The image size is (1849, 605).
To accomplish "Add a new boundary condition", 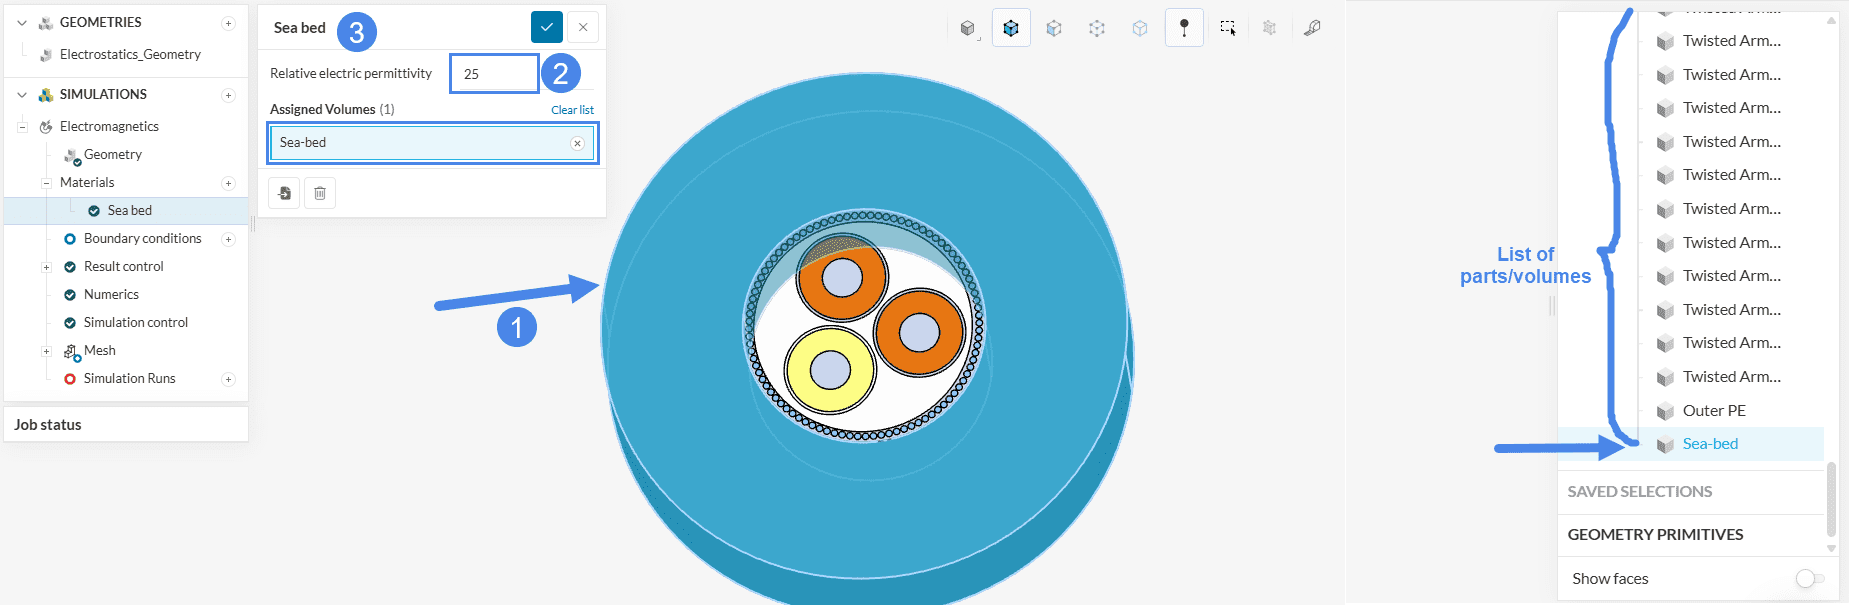I will tap(228, 239).
